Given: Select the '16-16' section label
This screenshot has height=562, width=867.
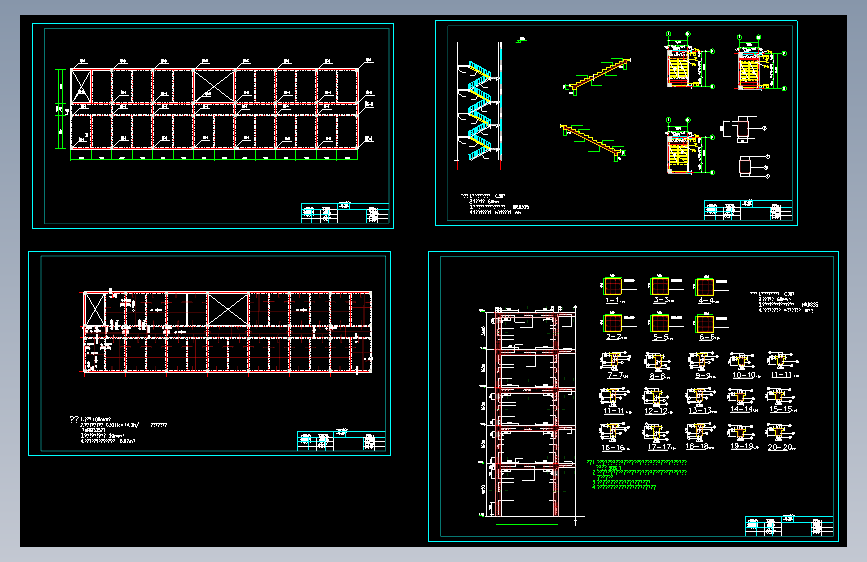Looking at the screenshot, I should tap(614, 447).
